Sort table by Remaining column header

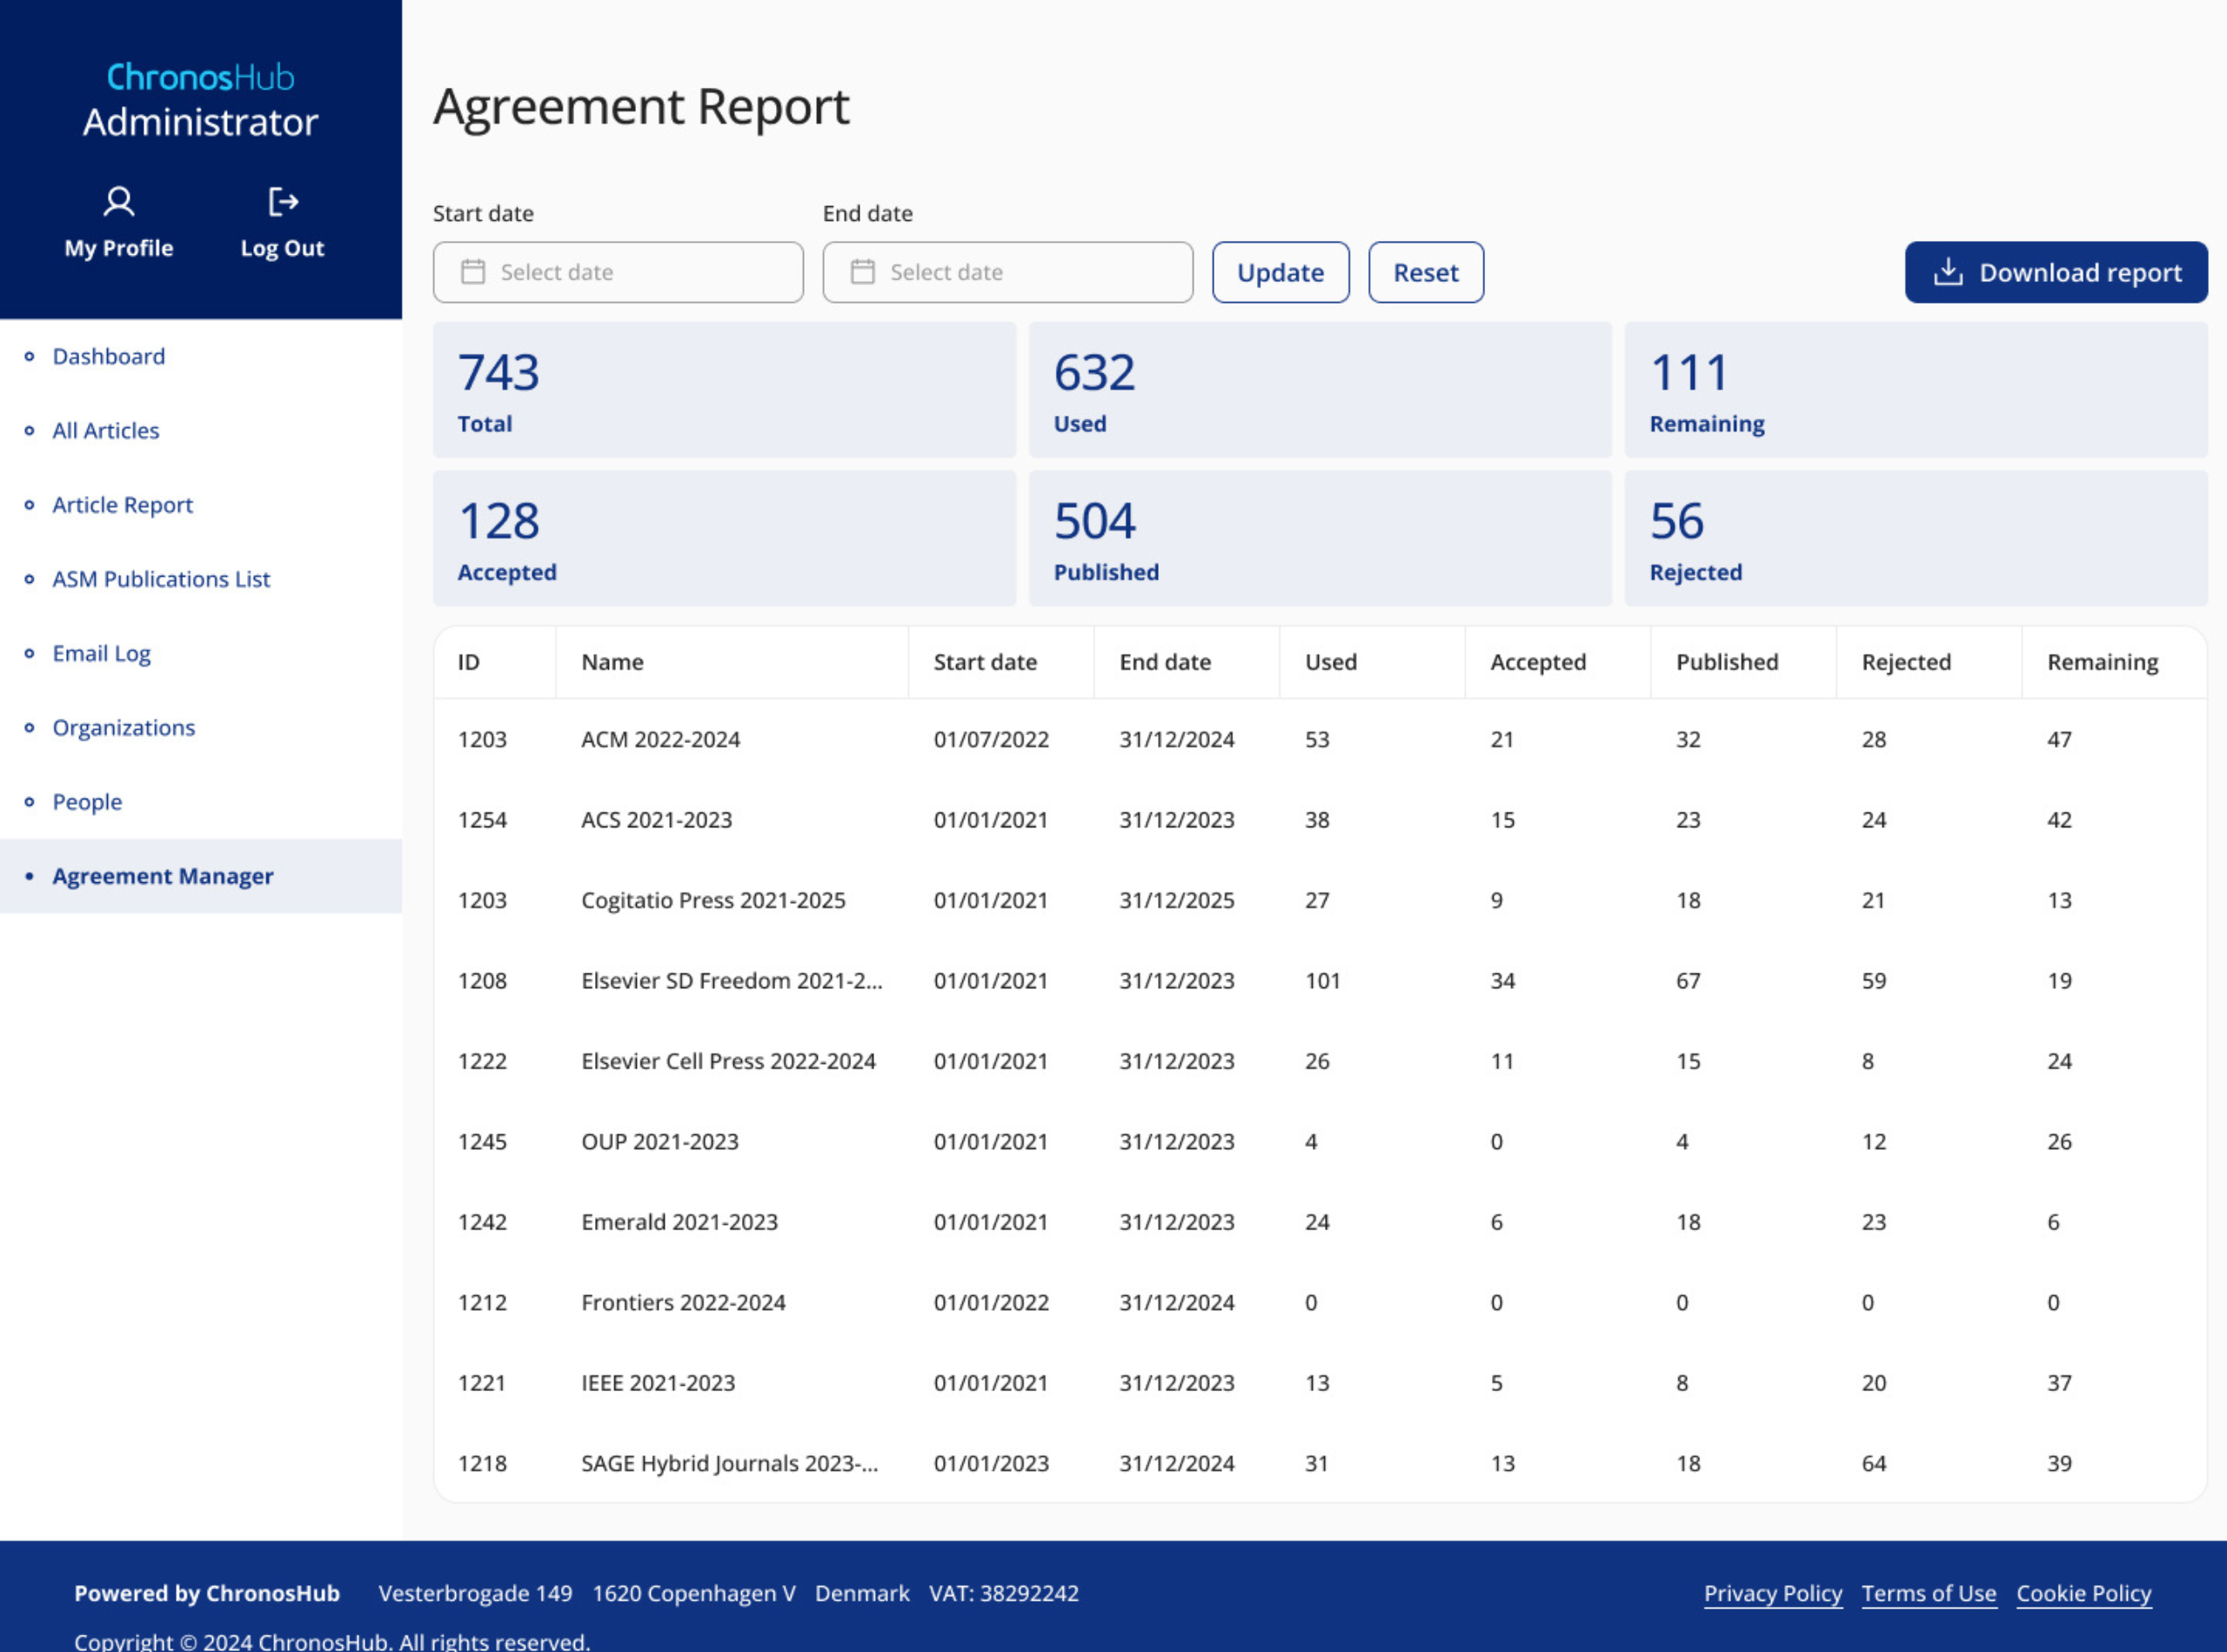click(x=2102, y=662)
